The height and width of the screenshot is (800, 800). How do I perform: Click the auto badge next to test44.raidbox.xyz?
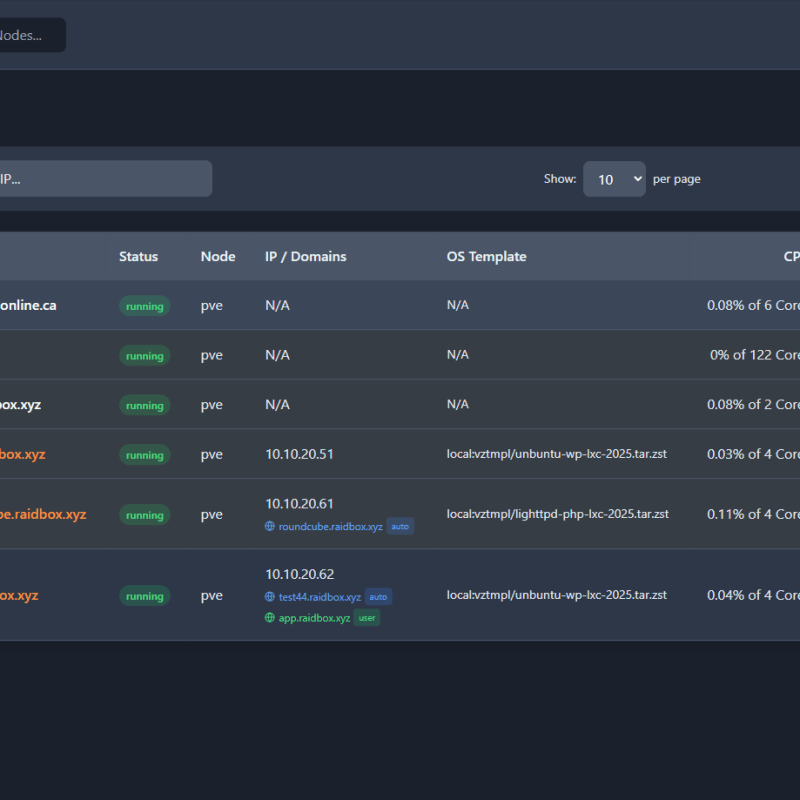coord(378,597)
